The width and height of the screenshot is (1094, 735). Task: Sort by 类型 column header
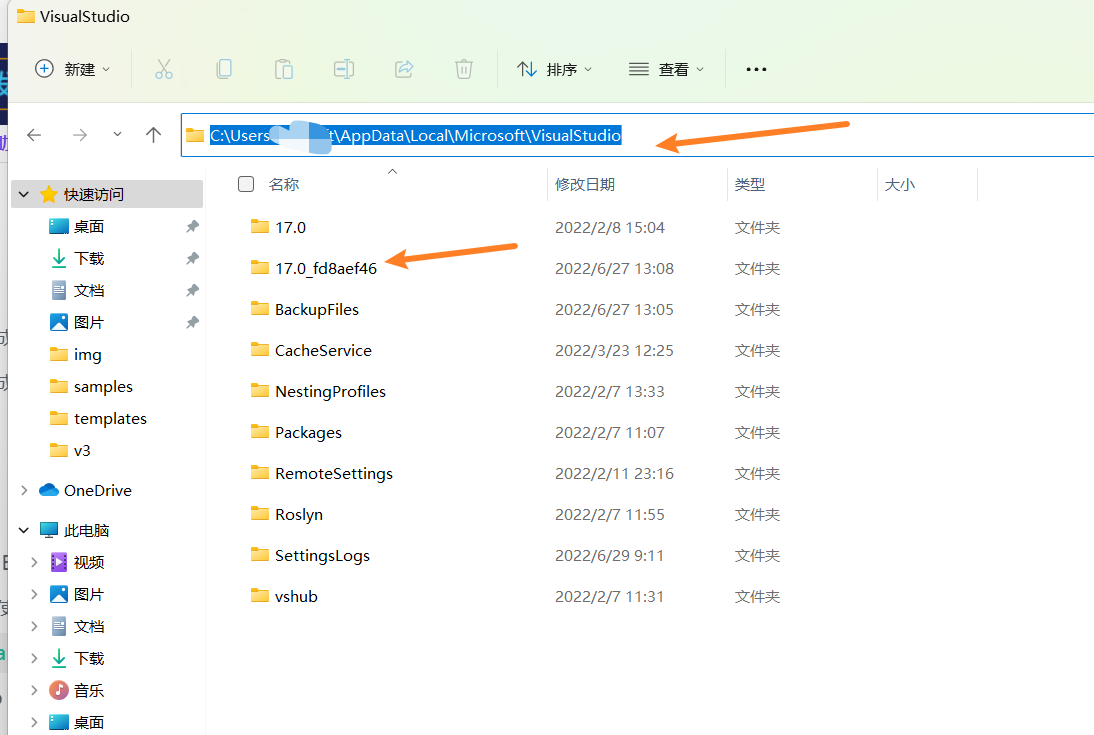click(x=750, y=184)
